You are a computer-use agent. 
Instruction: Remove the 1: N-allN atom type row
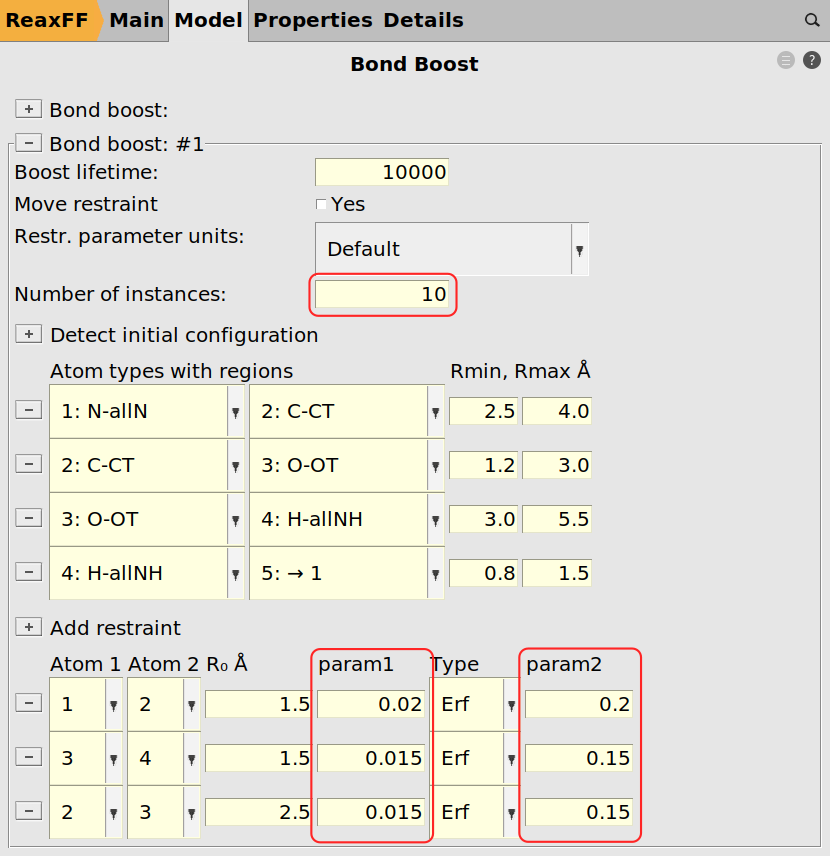28,410
